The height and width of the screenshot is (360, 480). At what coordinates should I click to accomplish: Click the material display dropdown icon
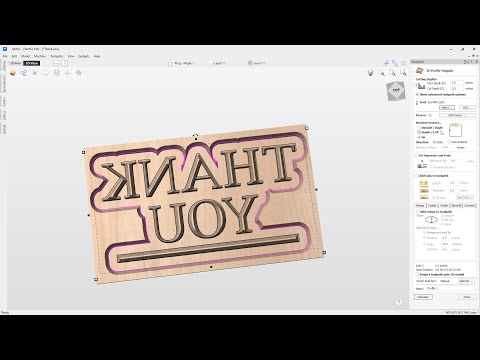pos(371,73)
